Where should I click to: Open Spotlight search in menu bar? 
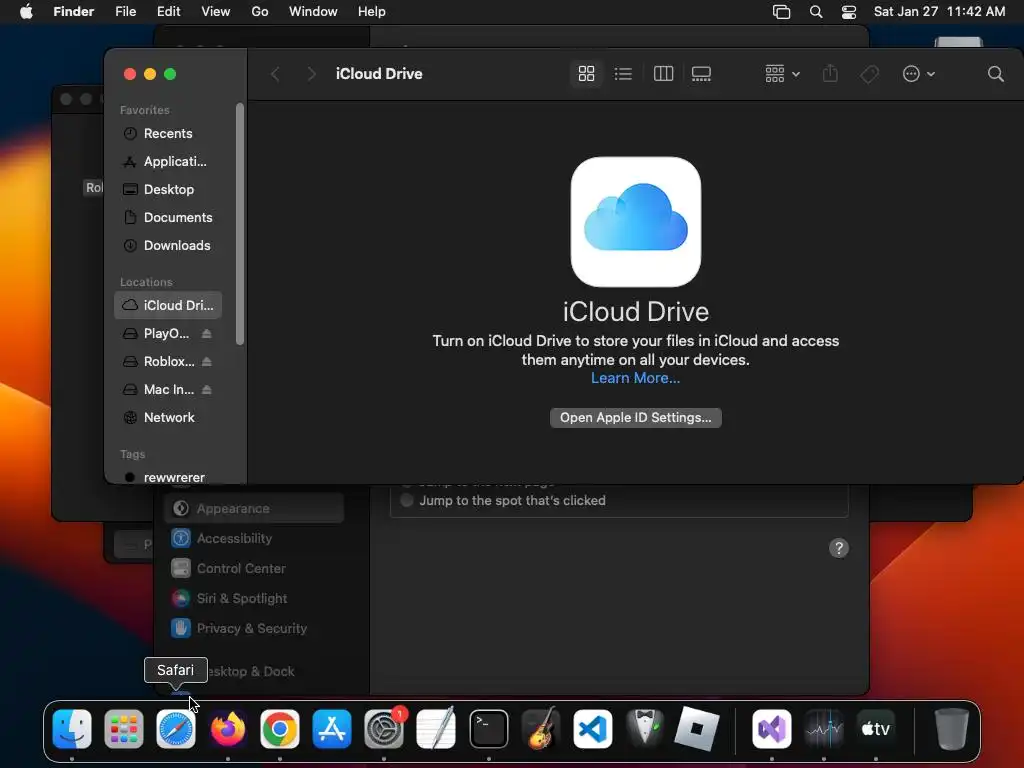pyautogui.click(x=816, y=12)
